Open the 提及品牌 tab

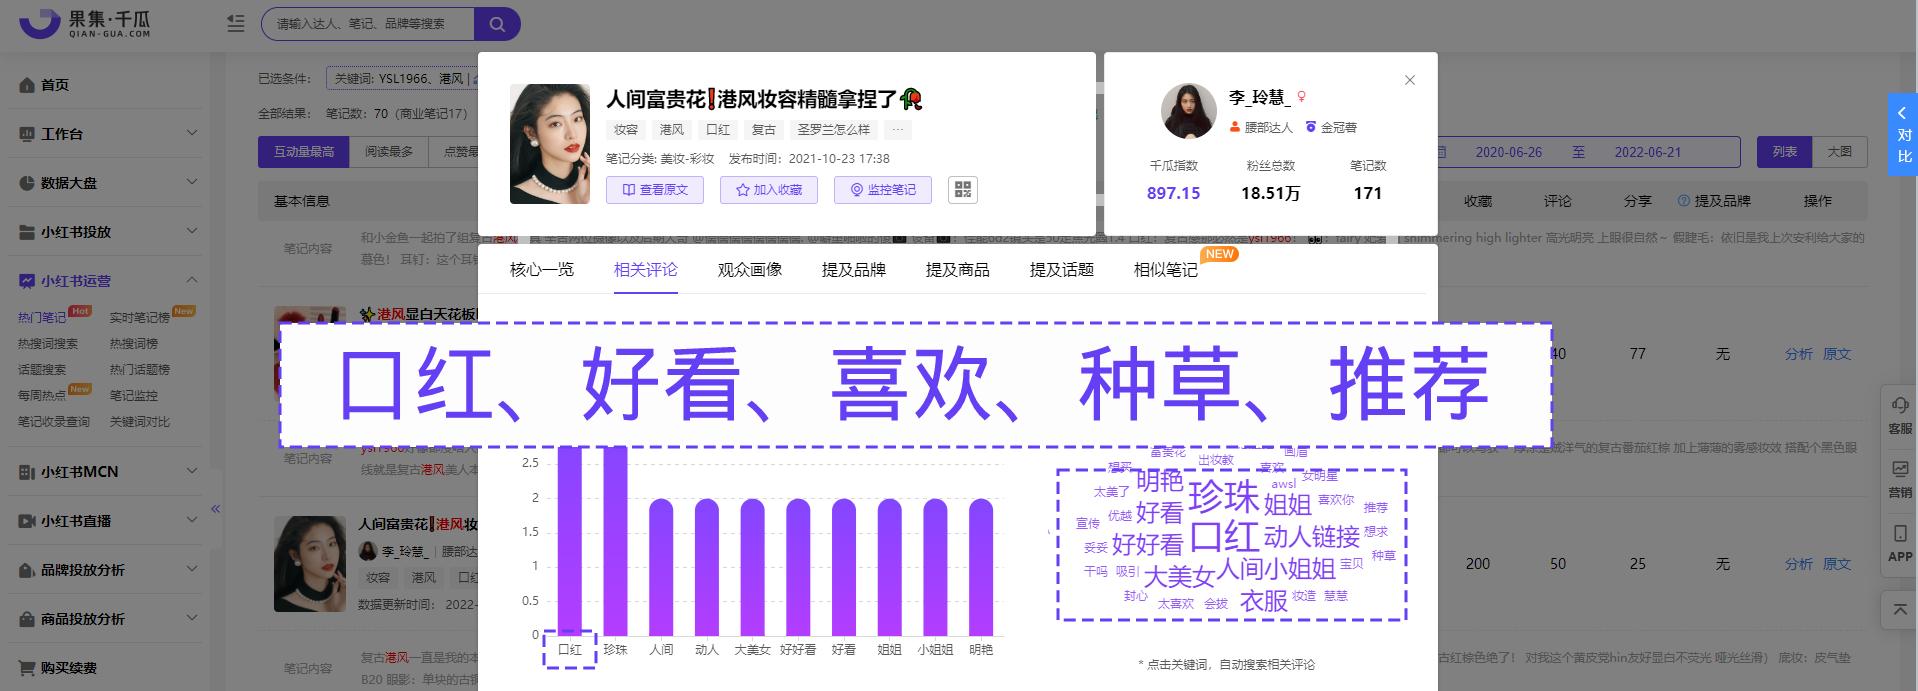[853, 270]
